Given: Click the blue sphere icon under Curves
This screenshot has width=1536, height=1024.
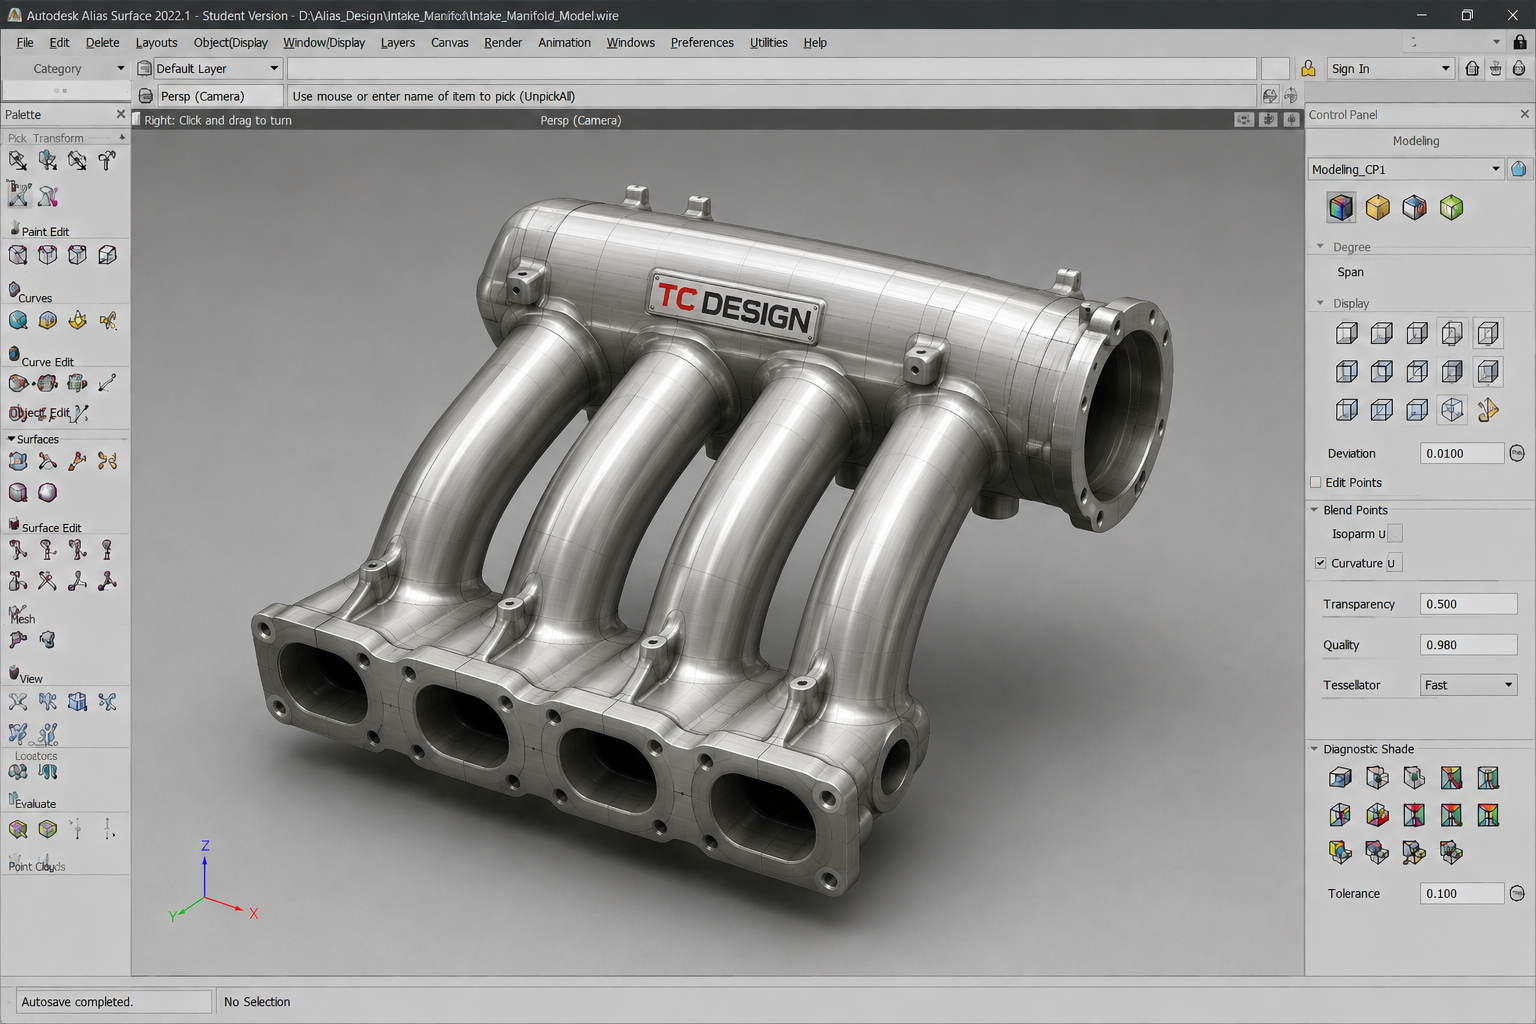Looking at the screenshot, I should point(18,320).
